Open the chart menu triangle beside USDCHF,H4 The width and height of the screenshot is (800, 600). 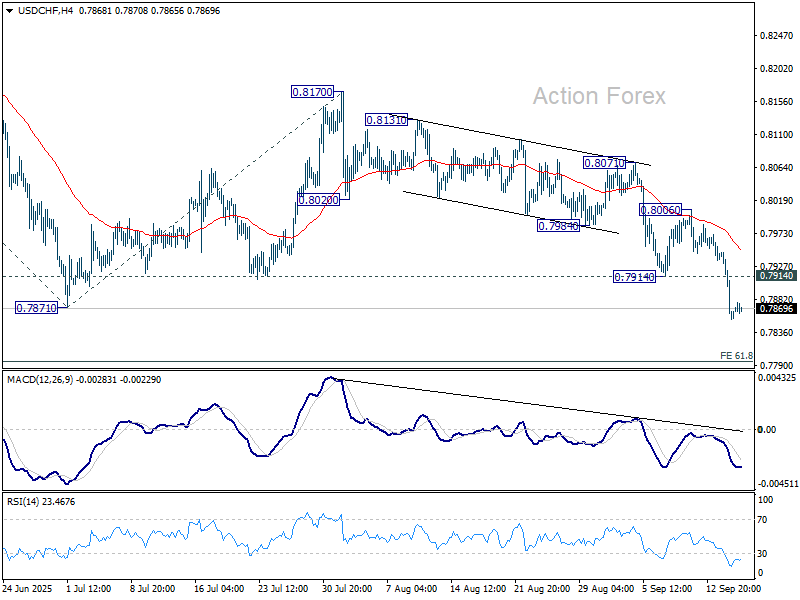pyautogui.click(x=10, y=11)
